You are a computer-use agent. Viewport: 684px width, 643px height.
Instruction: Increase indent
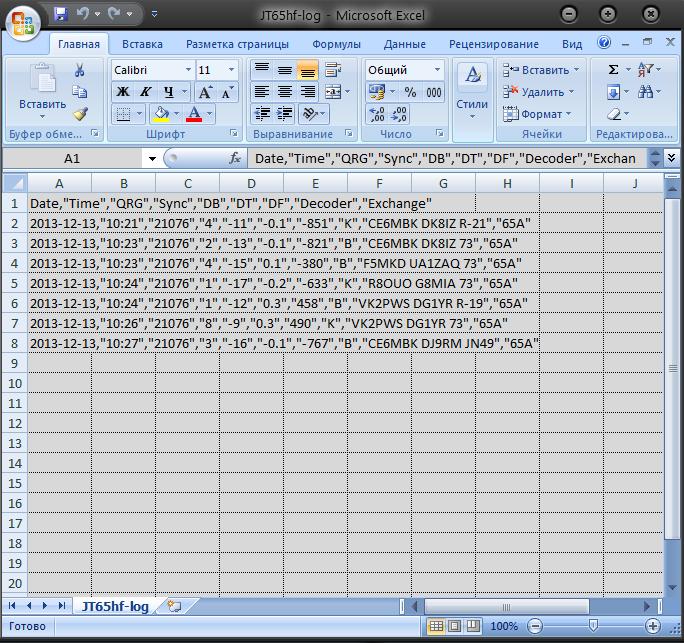(285, 114)
